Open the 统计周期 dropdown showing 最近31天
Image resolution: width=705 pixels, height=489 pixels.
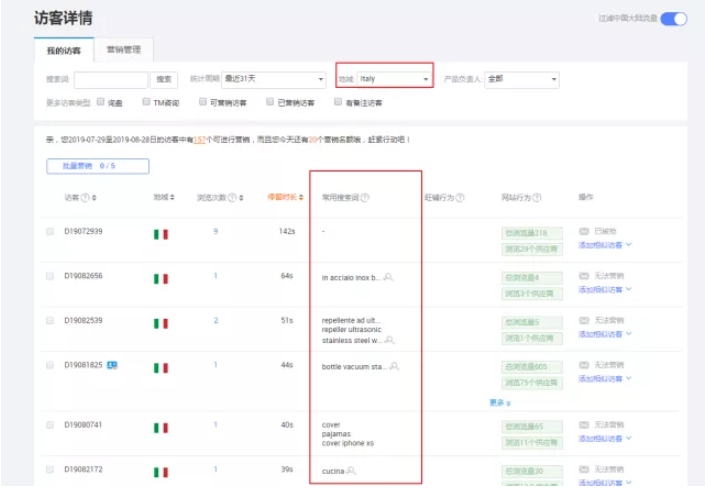pos(273,79)
